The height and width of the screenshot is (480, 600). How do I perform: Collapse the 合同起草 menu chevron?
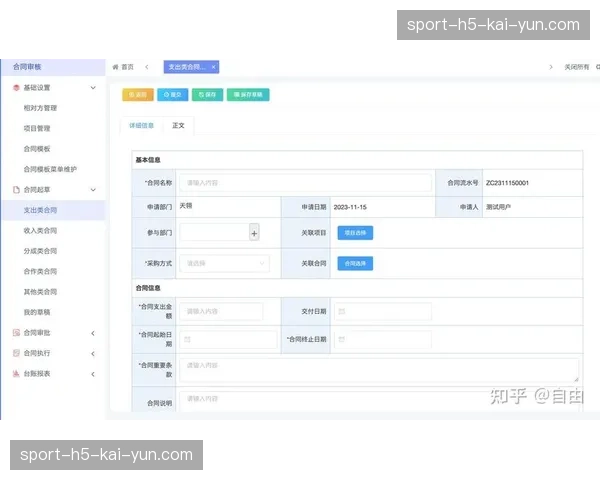(x=93, y=190)
